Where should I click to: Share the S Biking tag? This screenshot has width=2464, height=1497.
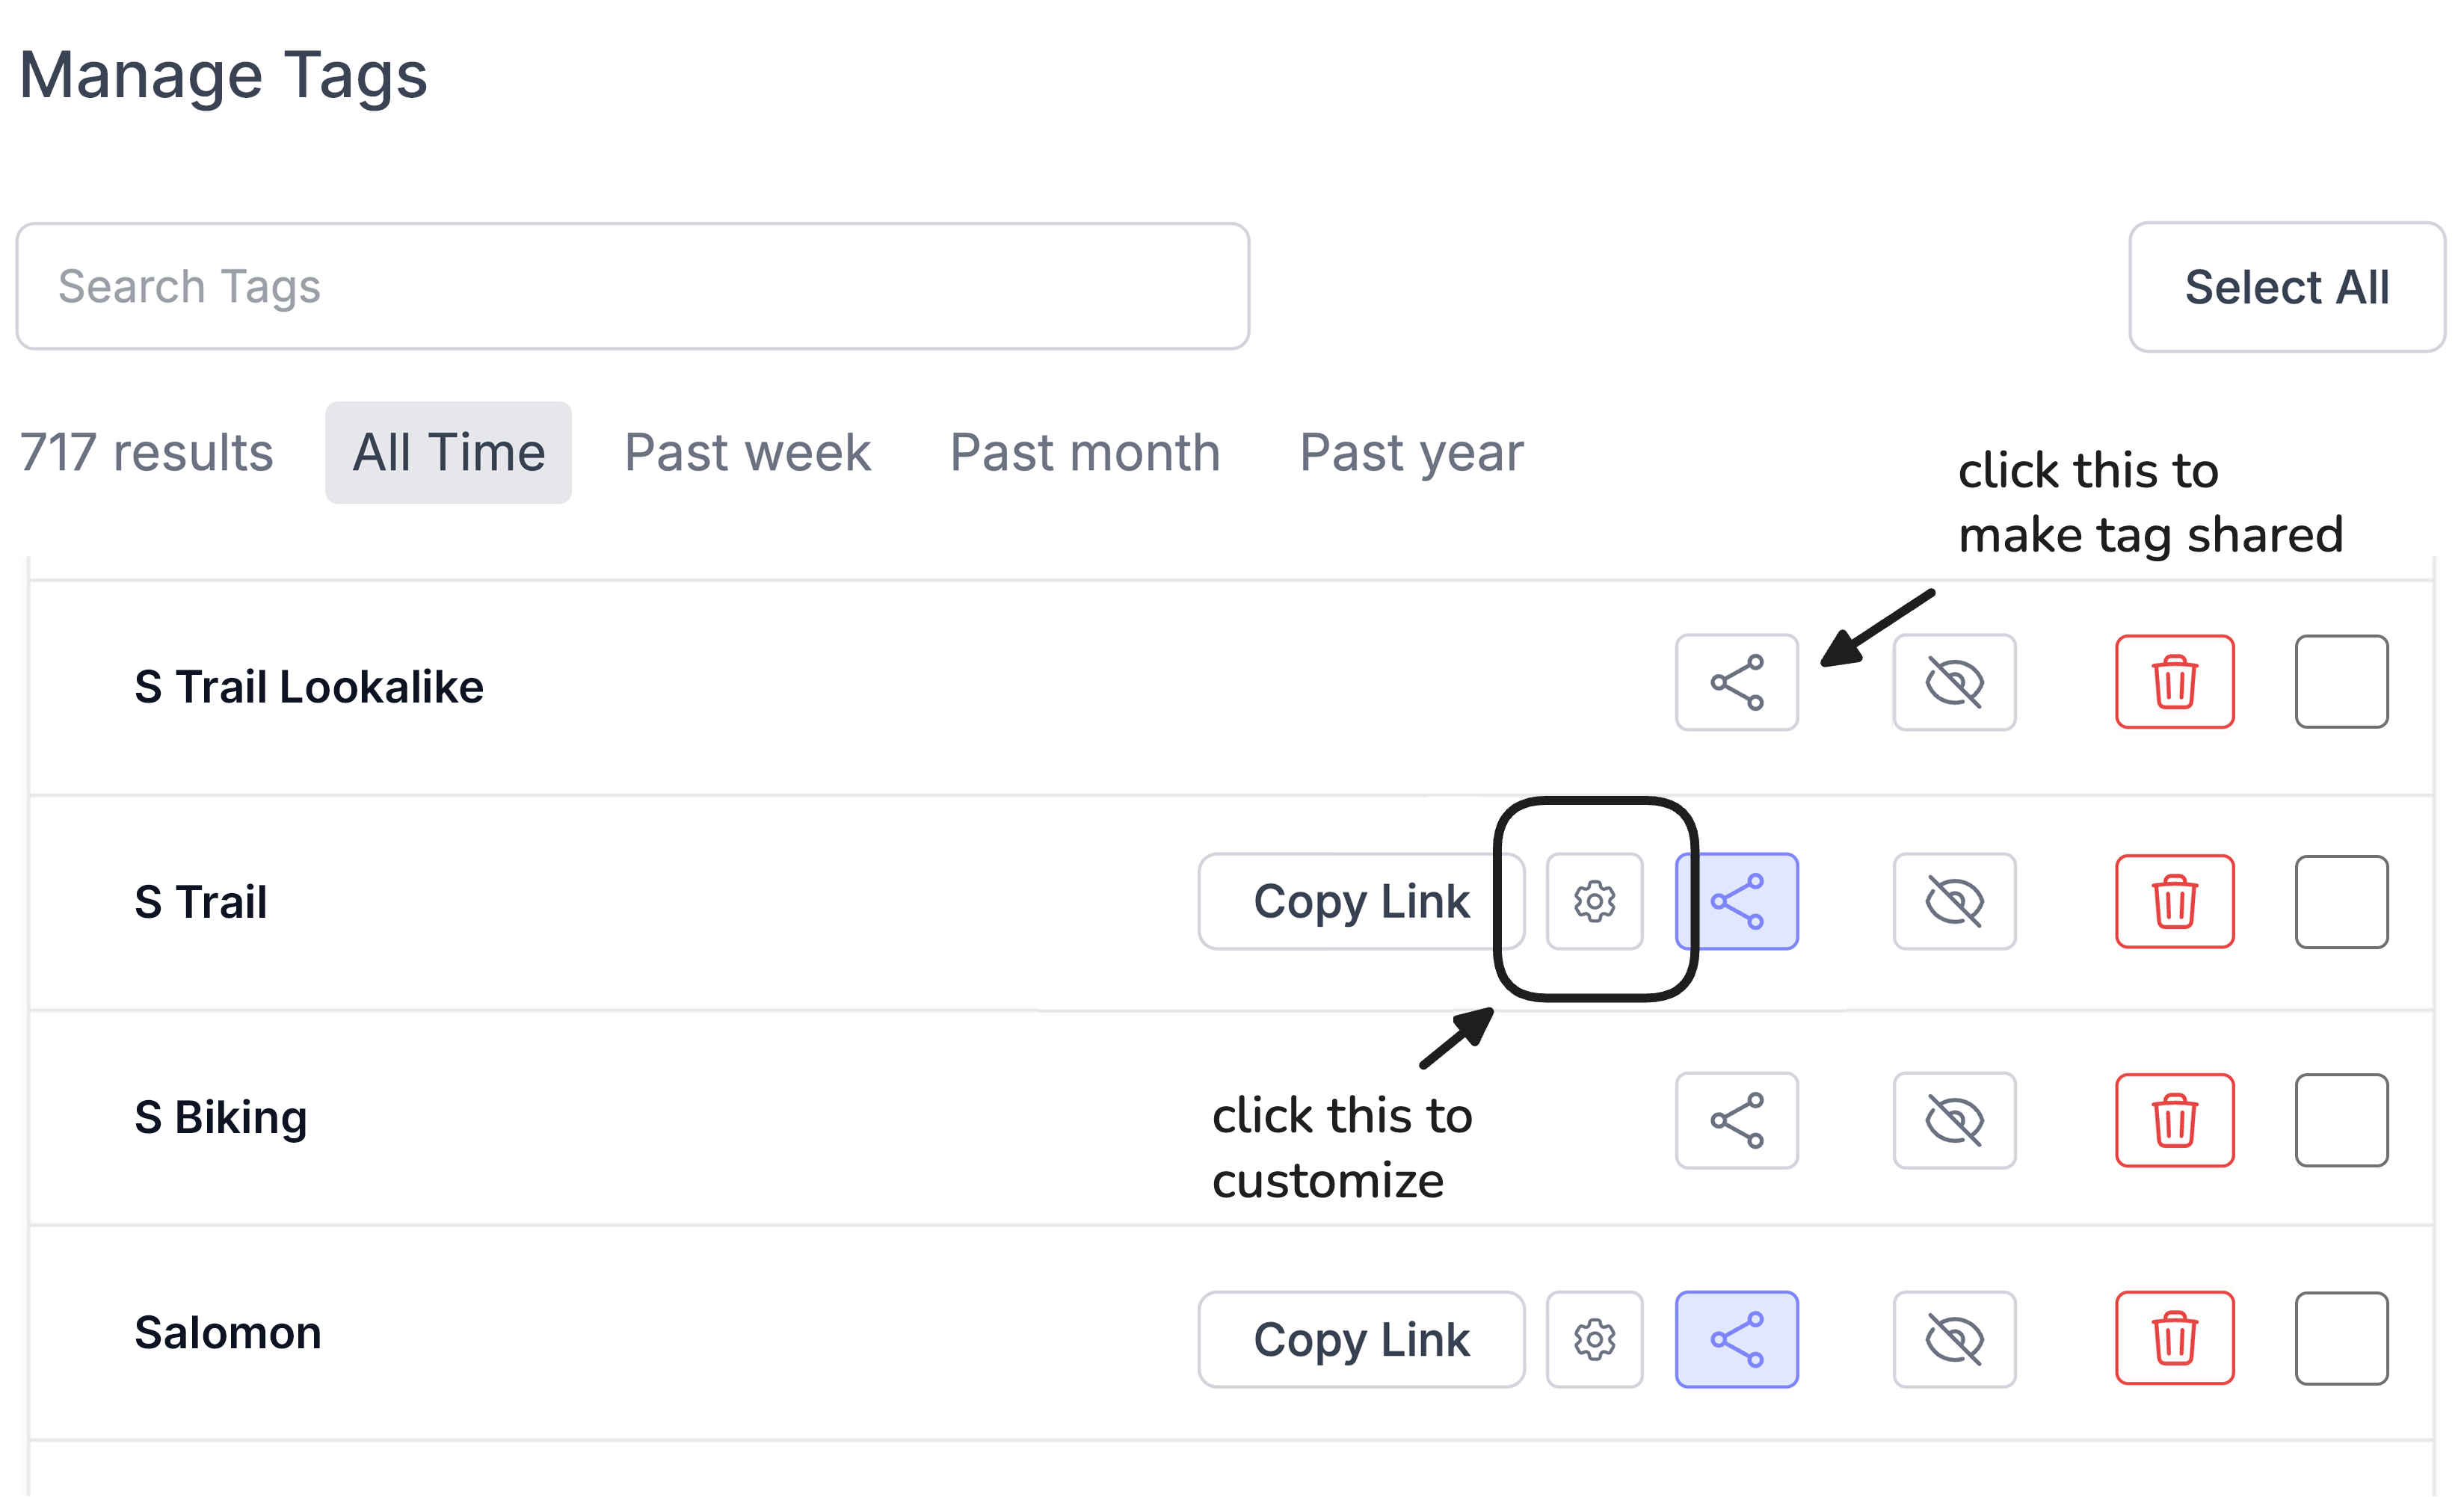tap(1736, 1120)
